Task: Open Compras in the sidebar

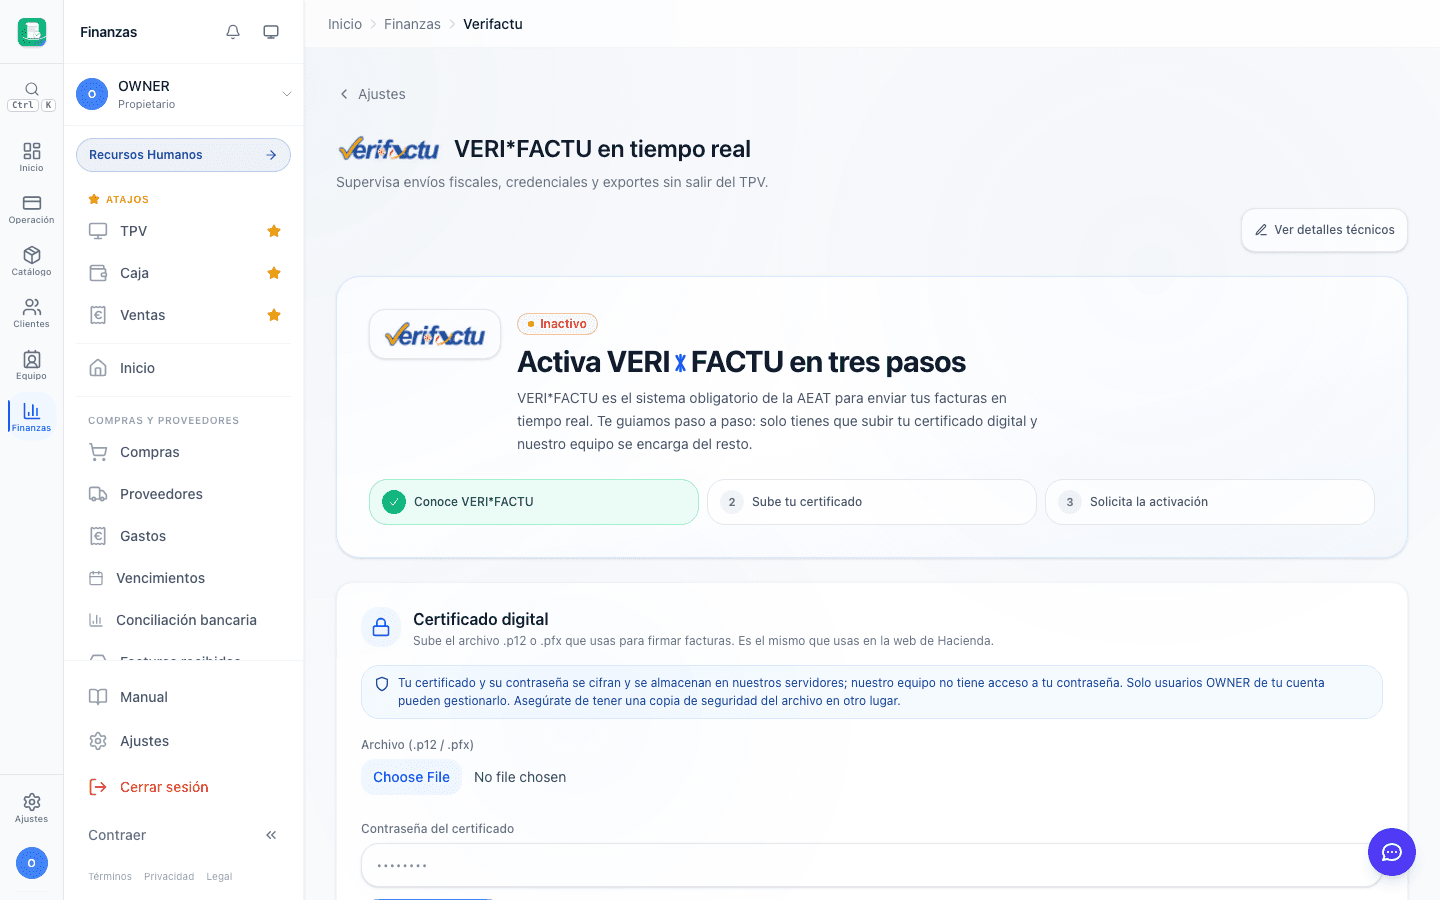Action: 184,452
